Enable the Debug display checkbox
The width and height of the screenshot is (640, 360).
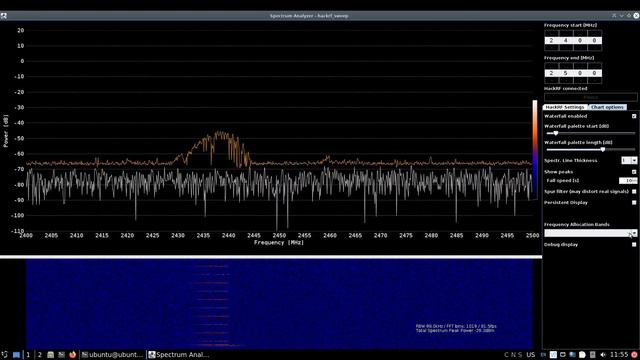[634, 244]
